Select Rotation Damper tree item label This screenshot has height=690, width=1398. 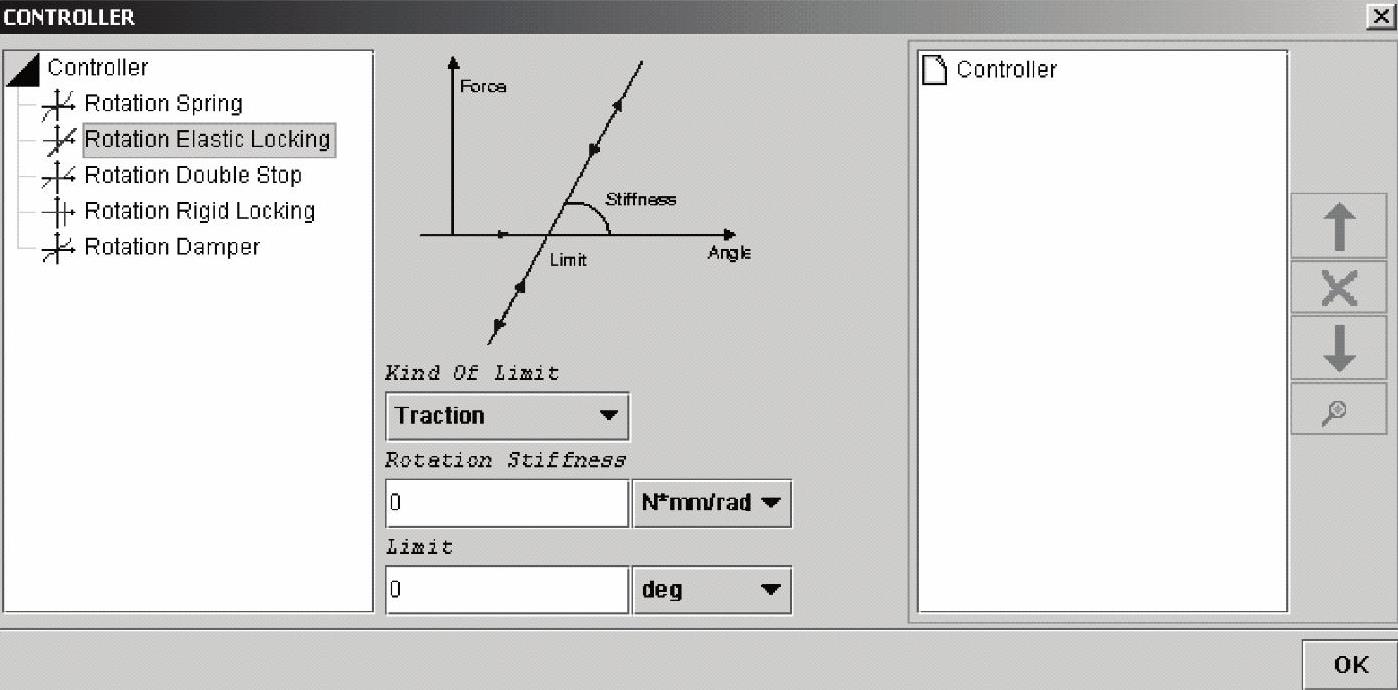point(172,248)
